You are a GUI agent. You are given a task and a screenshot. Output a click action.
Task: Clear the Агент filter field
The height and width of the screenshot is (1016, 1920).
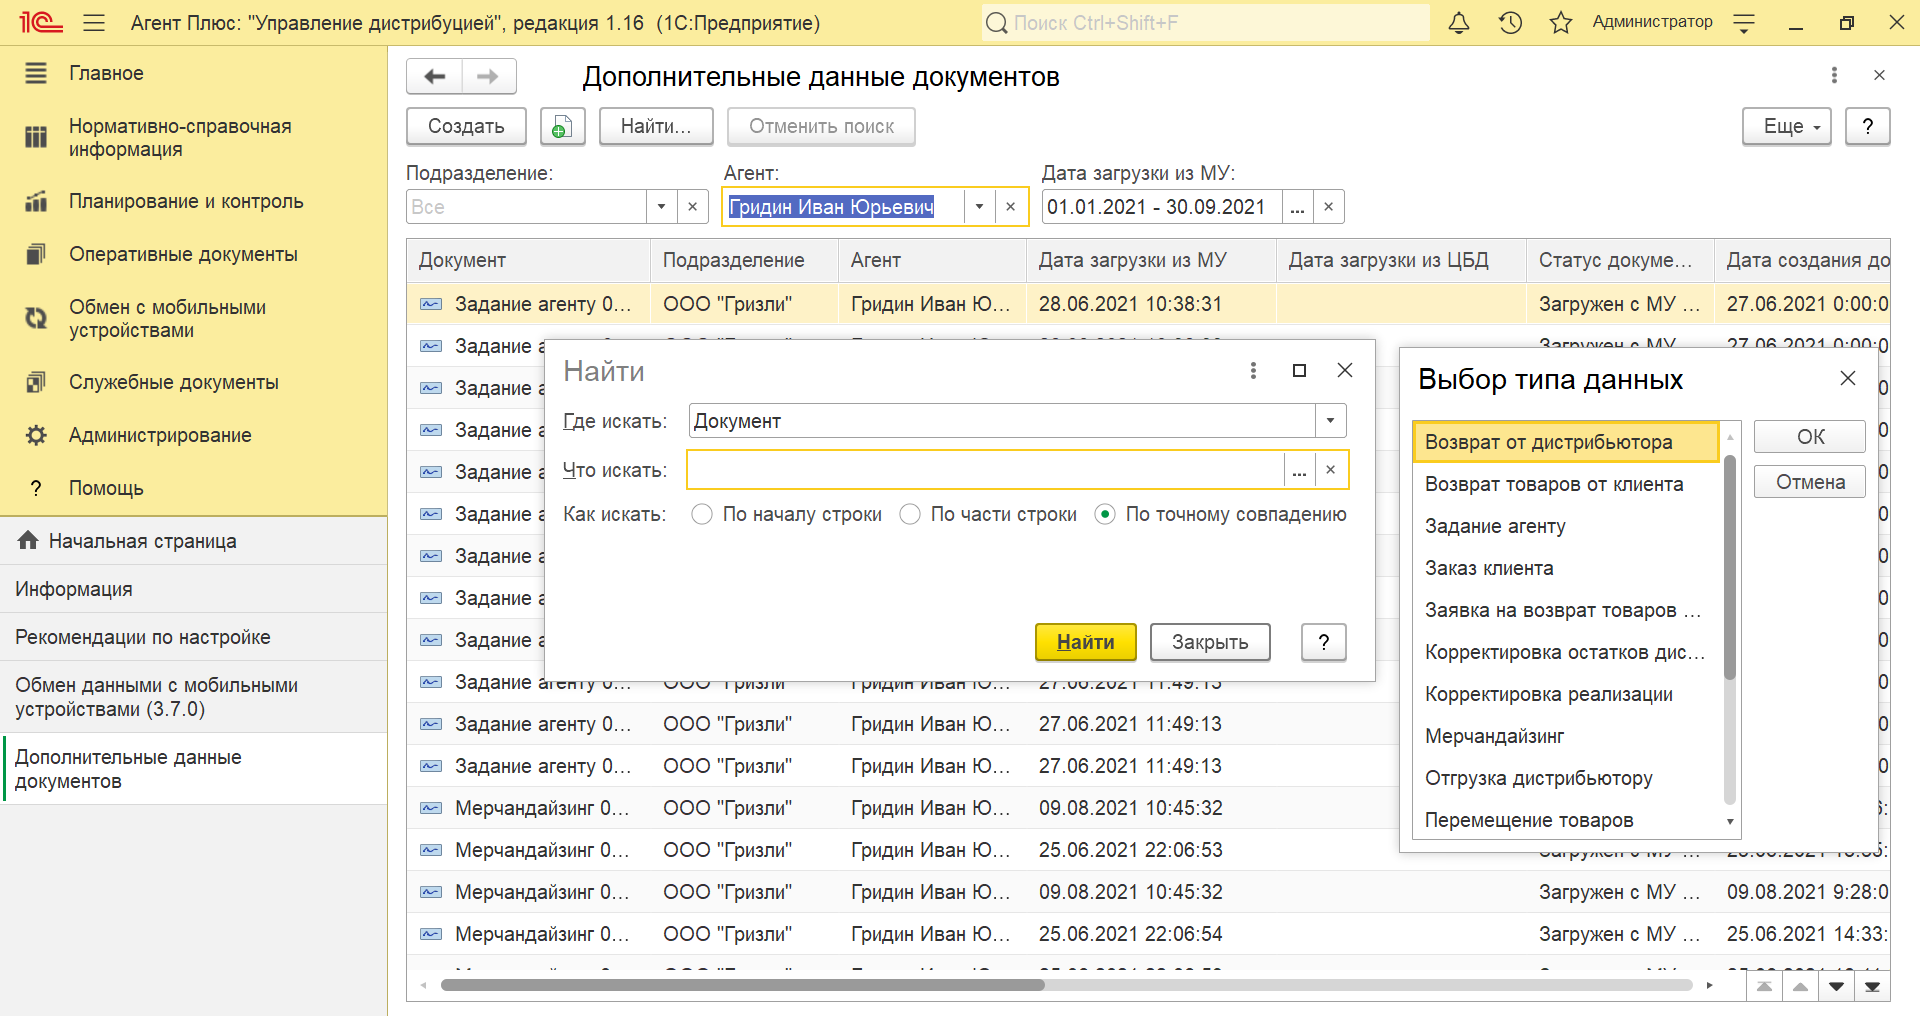pos(1010,207)
